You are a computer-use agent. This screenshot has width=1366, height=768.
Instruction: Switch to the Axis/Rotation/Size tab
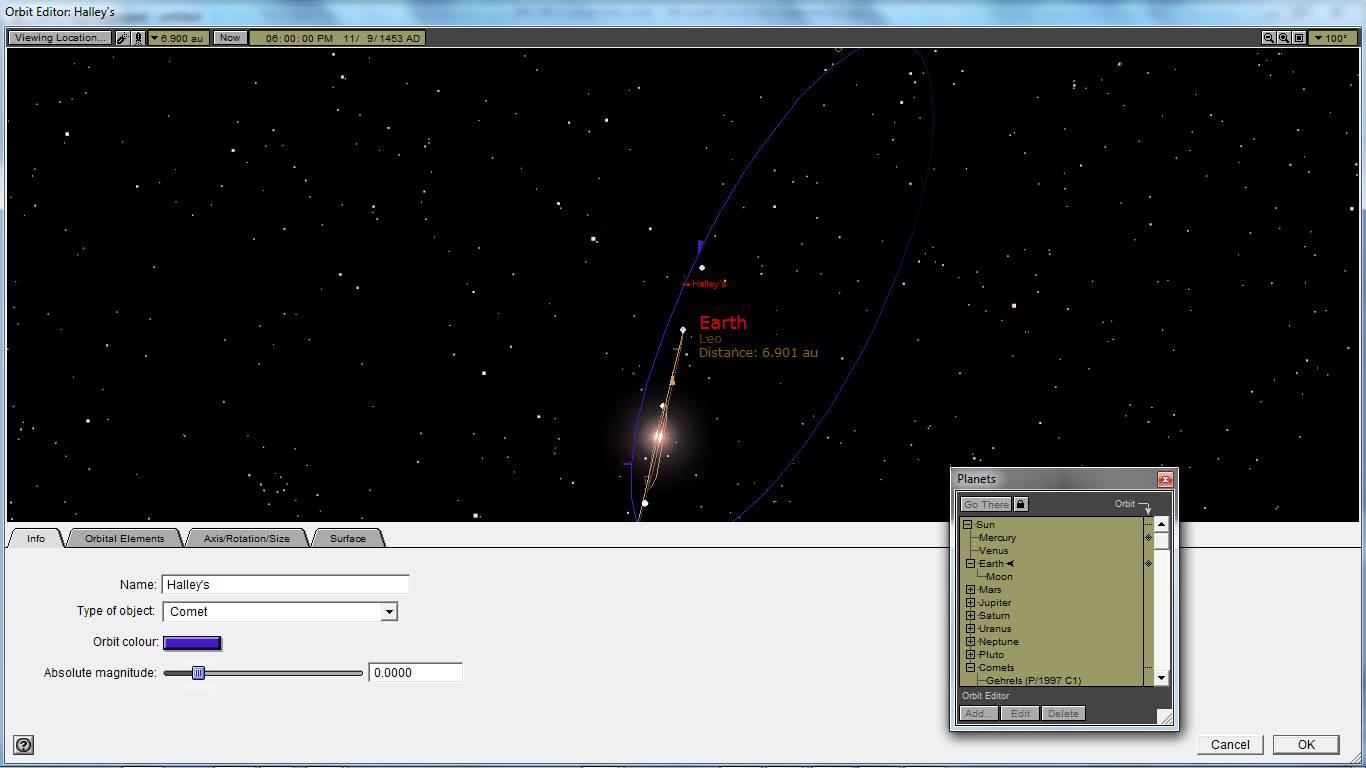247,538
